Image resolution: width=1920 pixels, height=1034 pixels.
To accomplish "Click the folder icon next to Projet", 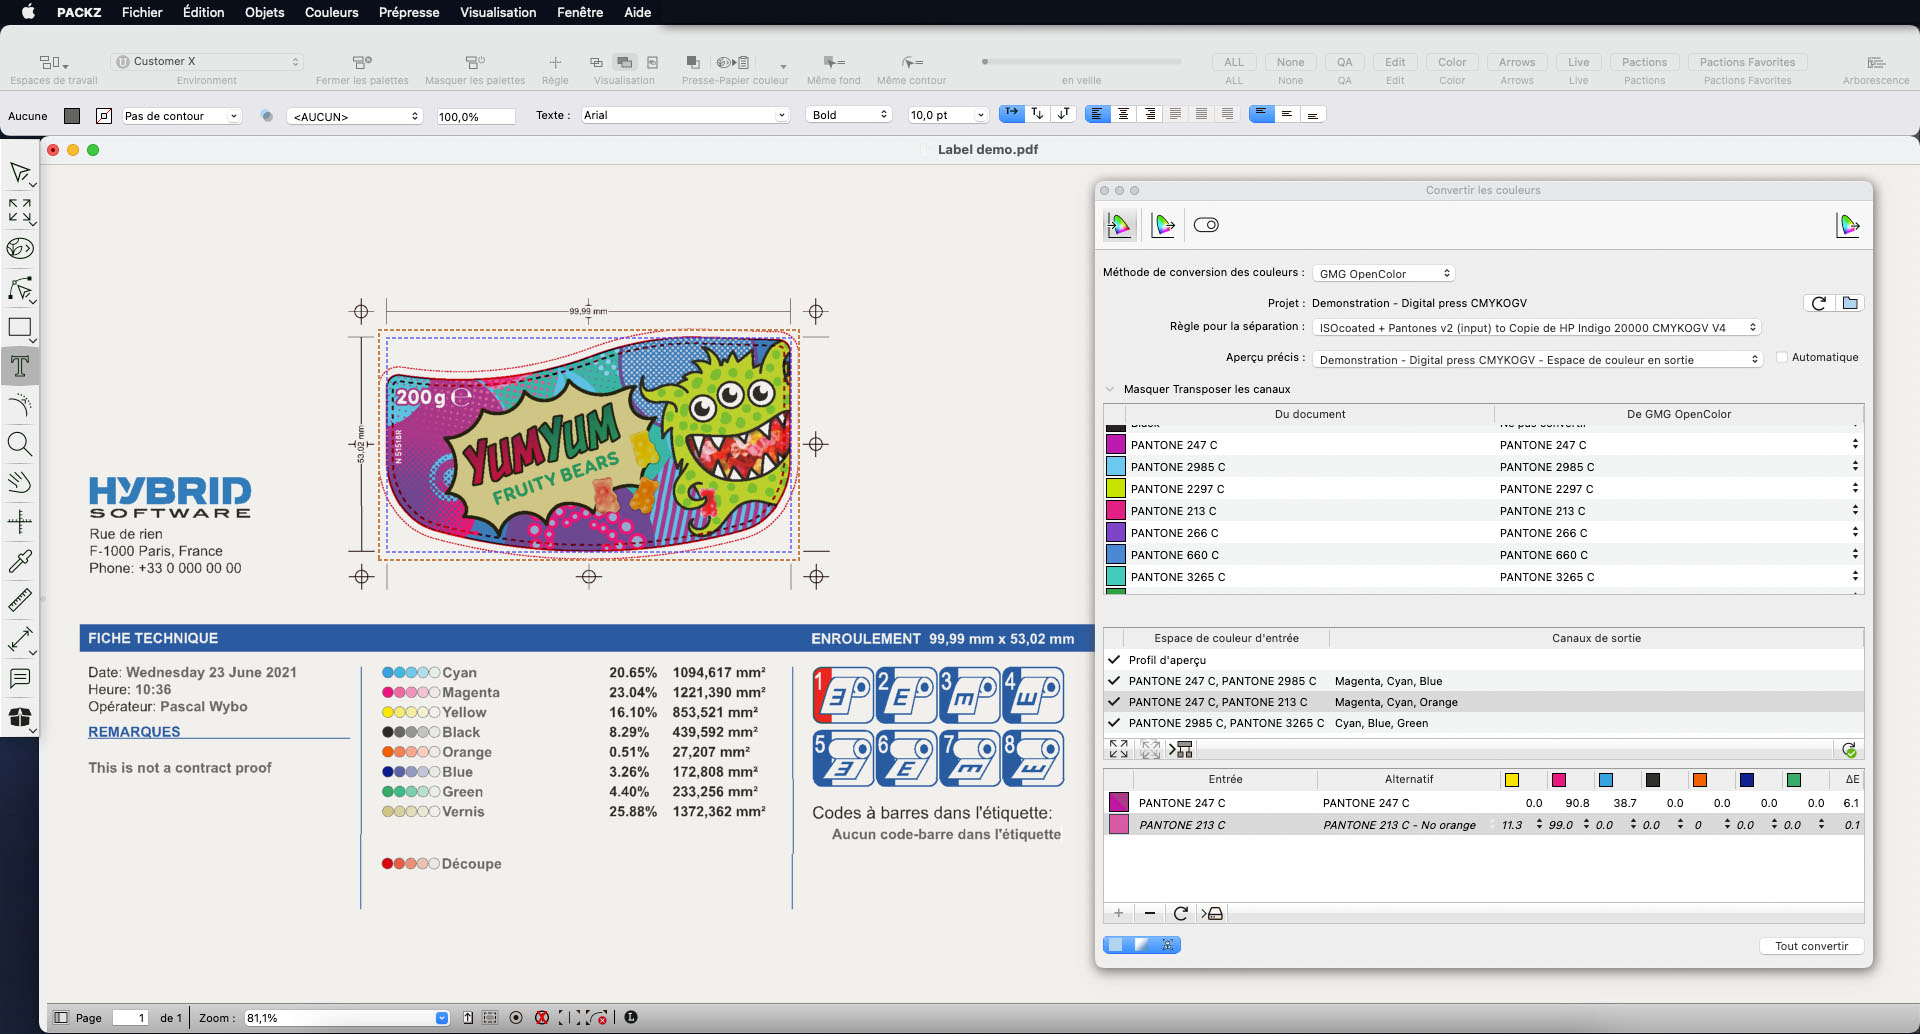I will [x=1850, y=303].
